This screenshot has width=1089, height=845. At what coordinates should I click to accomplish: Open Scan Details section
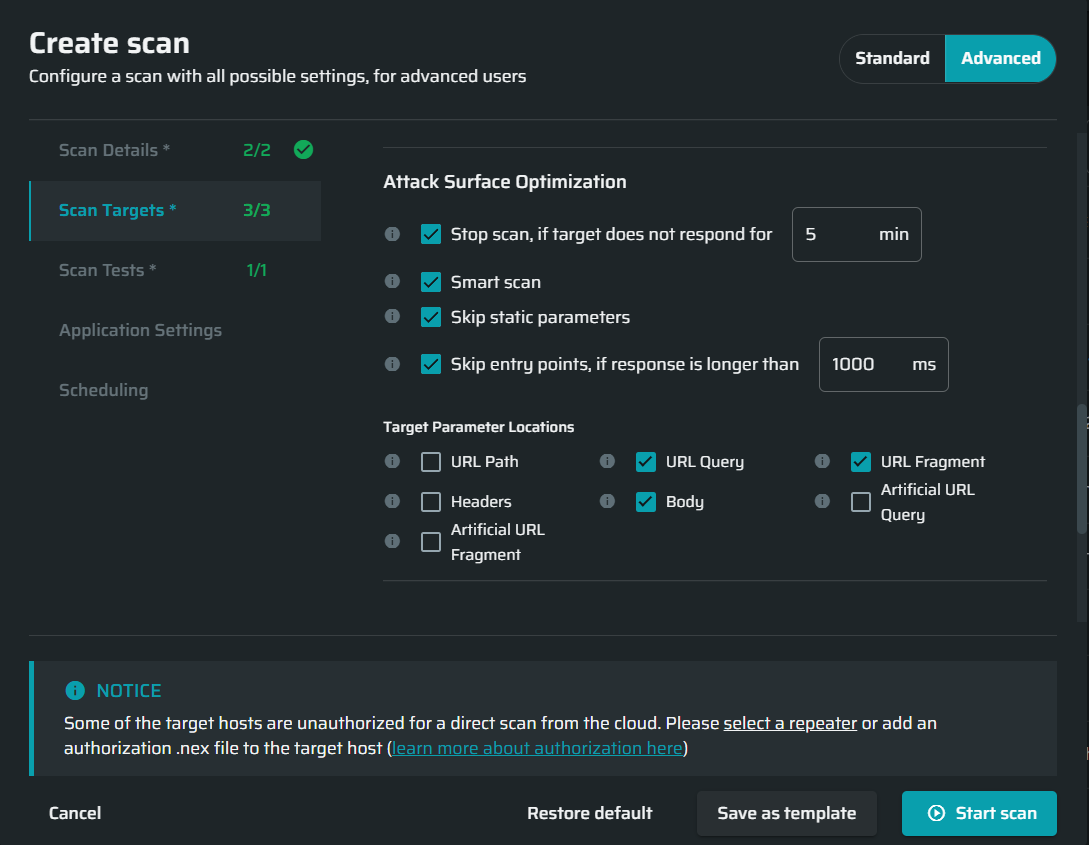pos(175,150)
